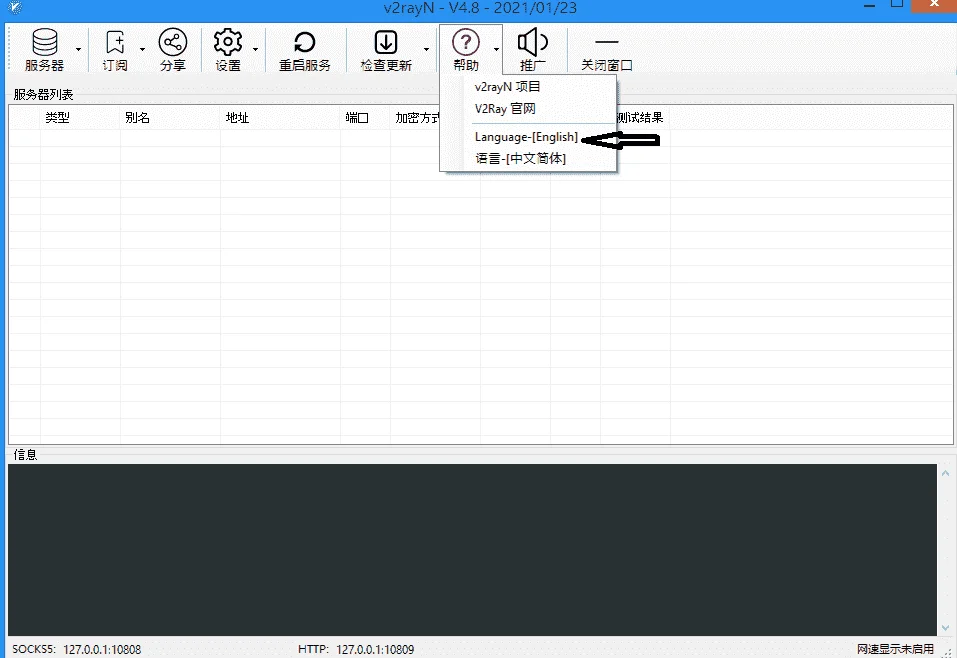Maximize the v2rayN window
The image size is (957, 658).
tap(897, 5)
